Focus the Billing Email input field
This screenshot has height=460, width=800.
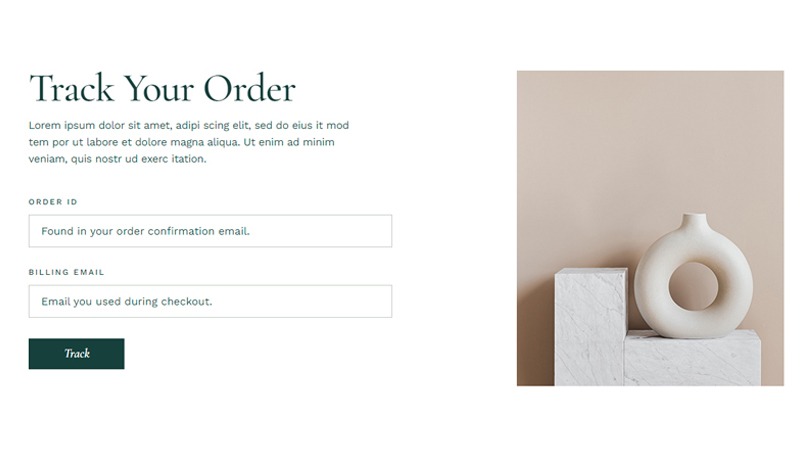(x=210, y=301)
